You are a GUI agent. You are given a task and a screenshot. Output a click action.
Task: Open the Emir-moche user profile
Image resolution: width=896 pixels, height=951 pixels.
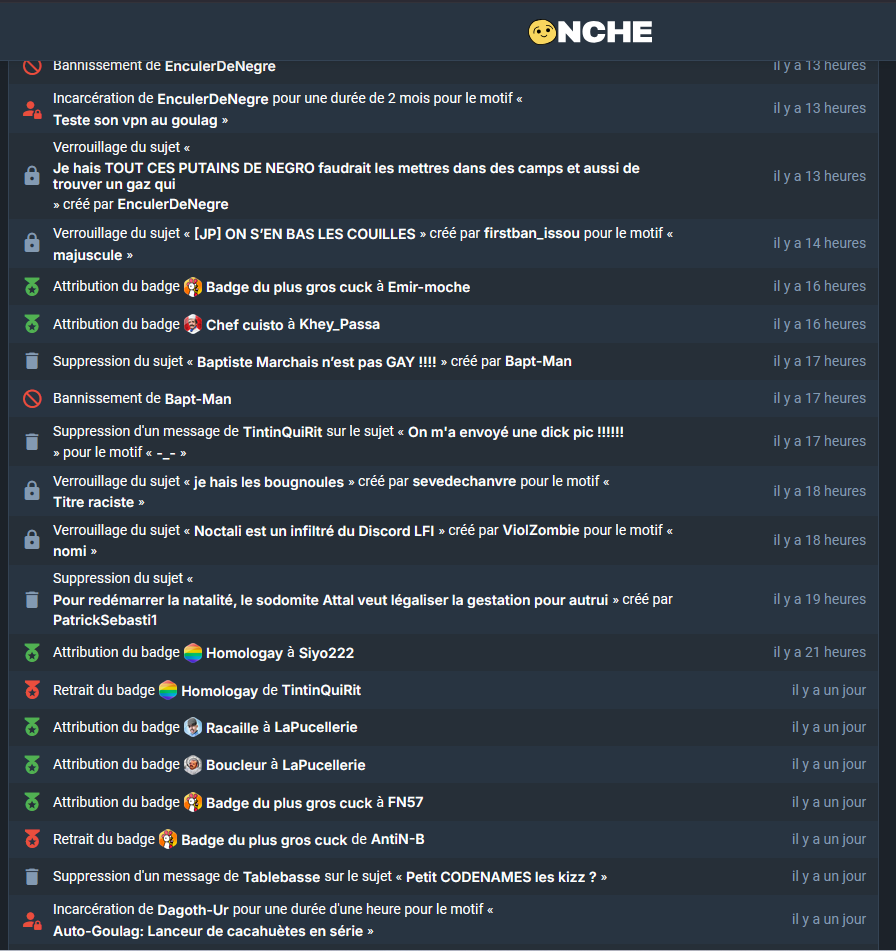429,287
